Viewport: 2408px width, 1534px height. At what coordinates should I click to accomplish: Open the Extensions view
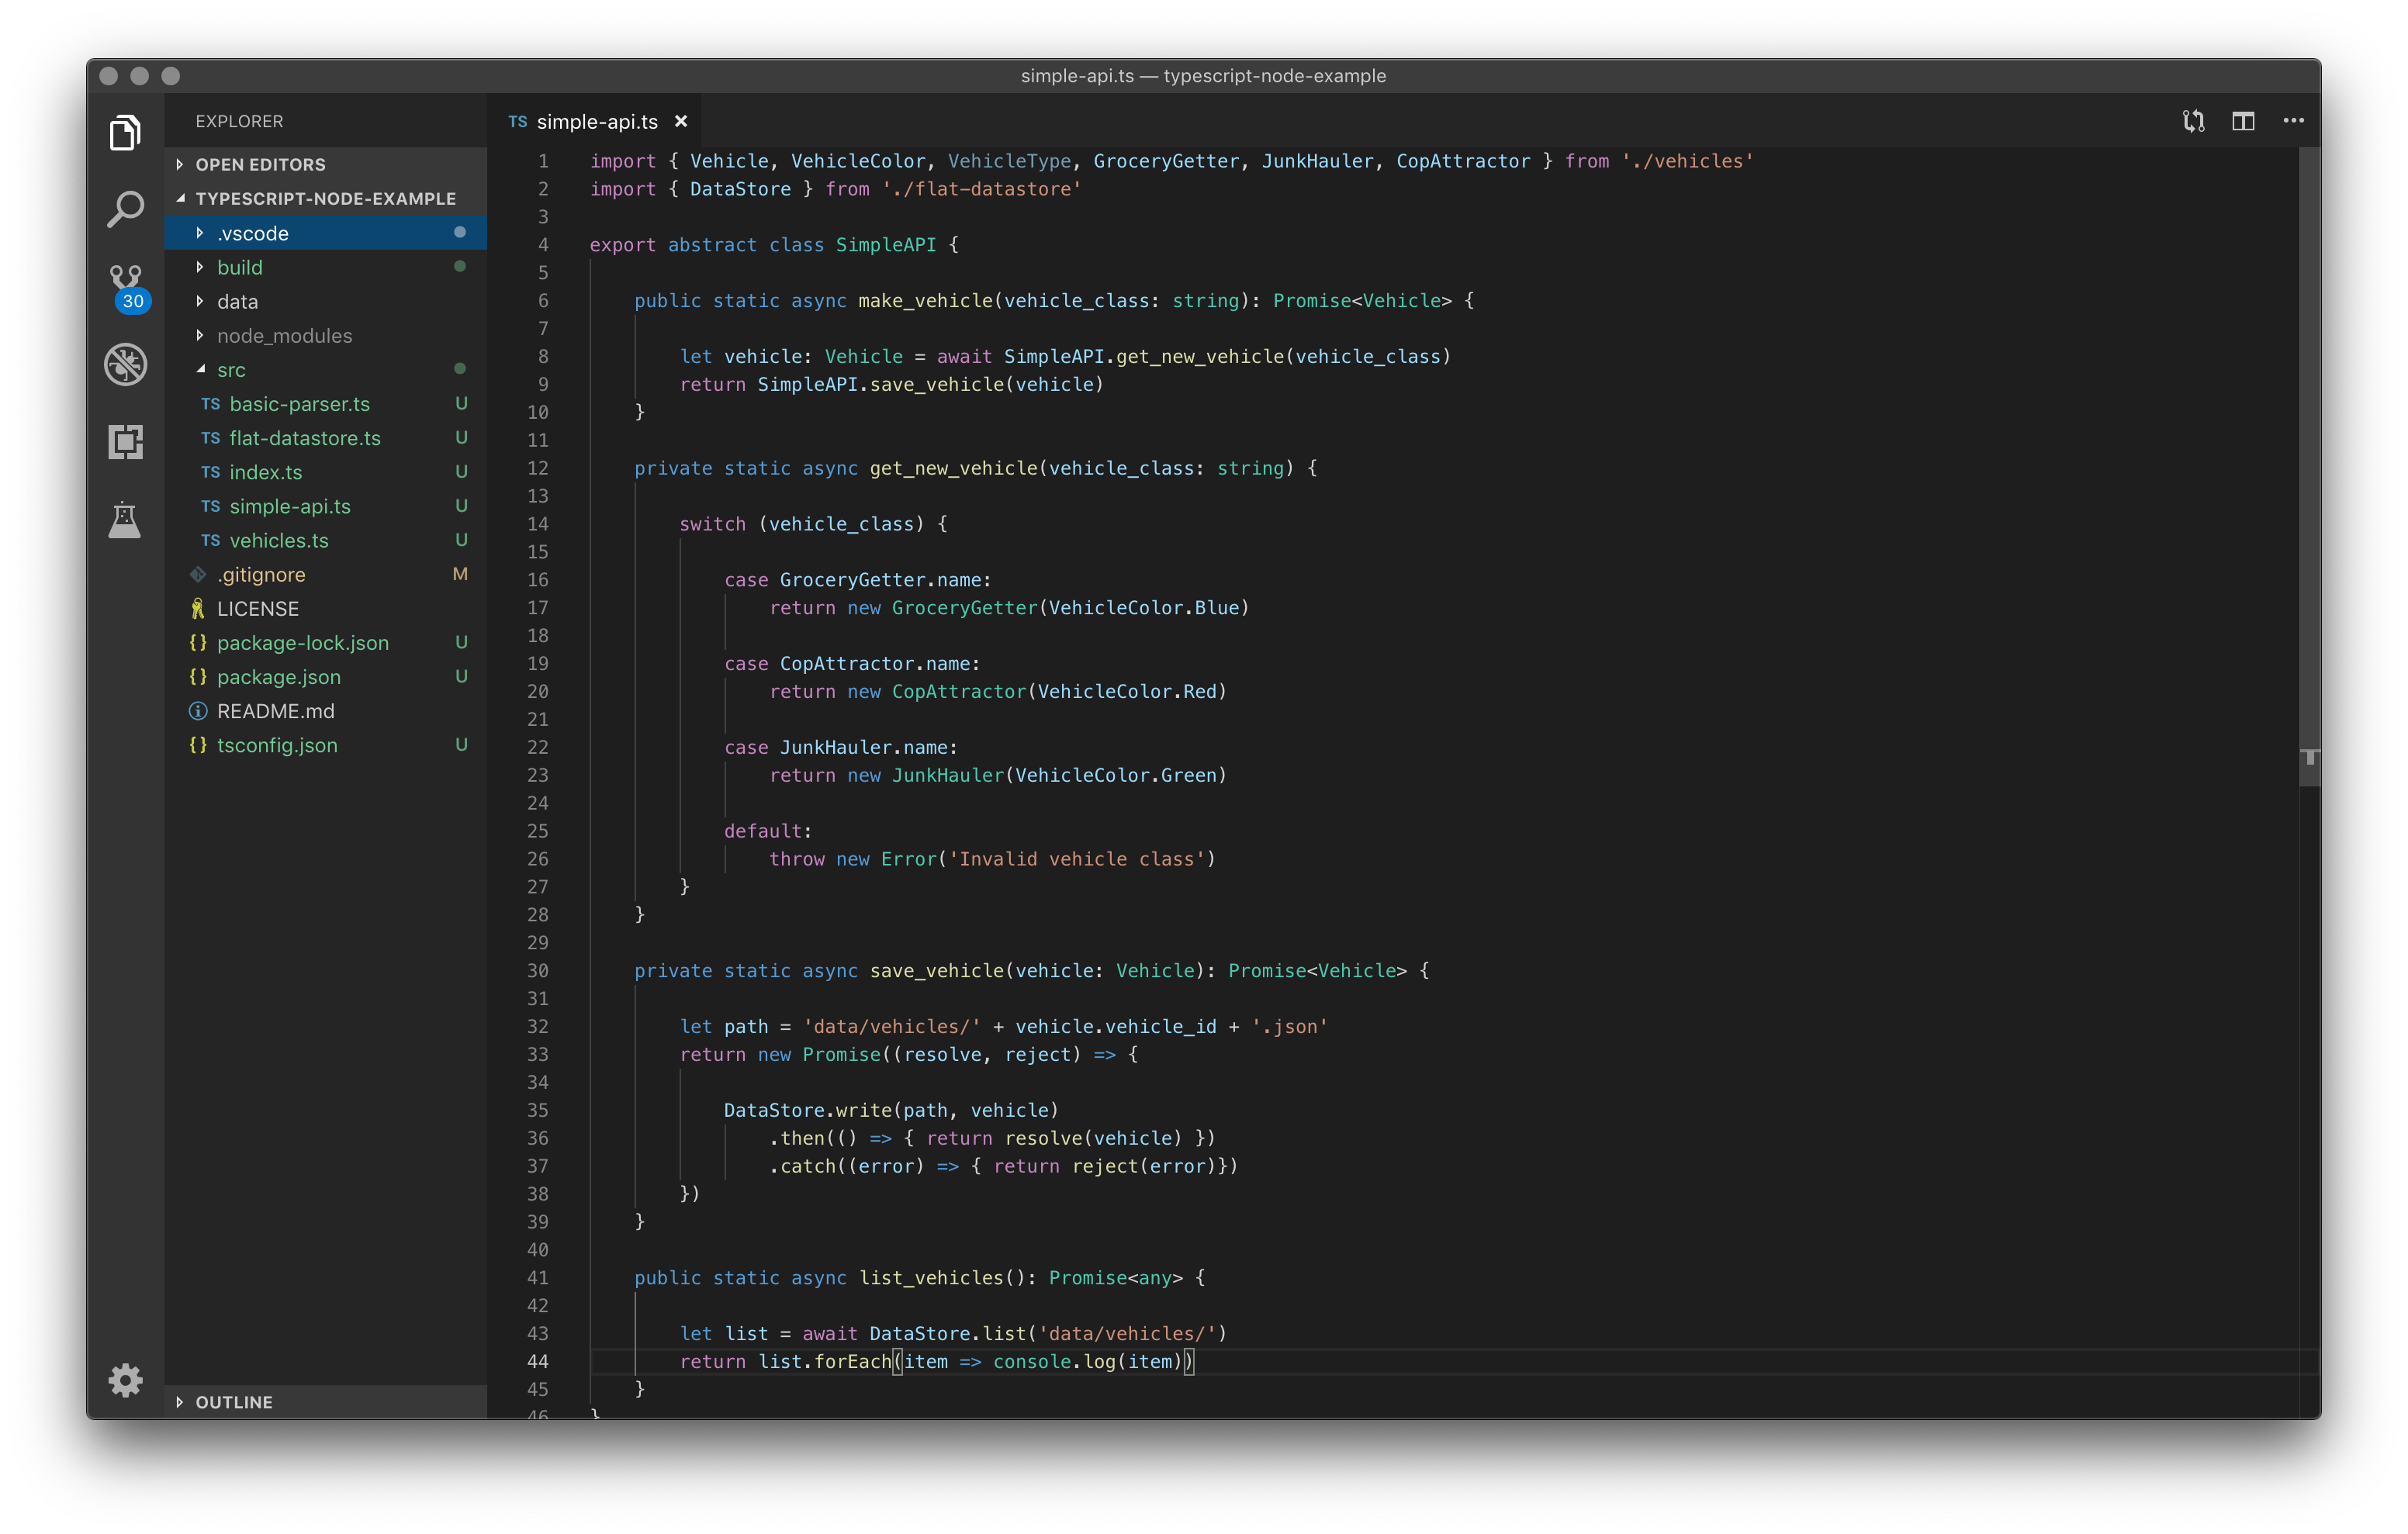click(x=125, y=441)
